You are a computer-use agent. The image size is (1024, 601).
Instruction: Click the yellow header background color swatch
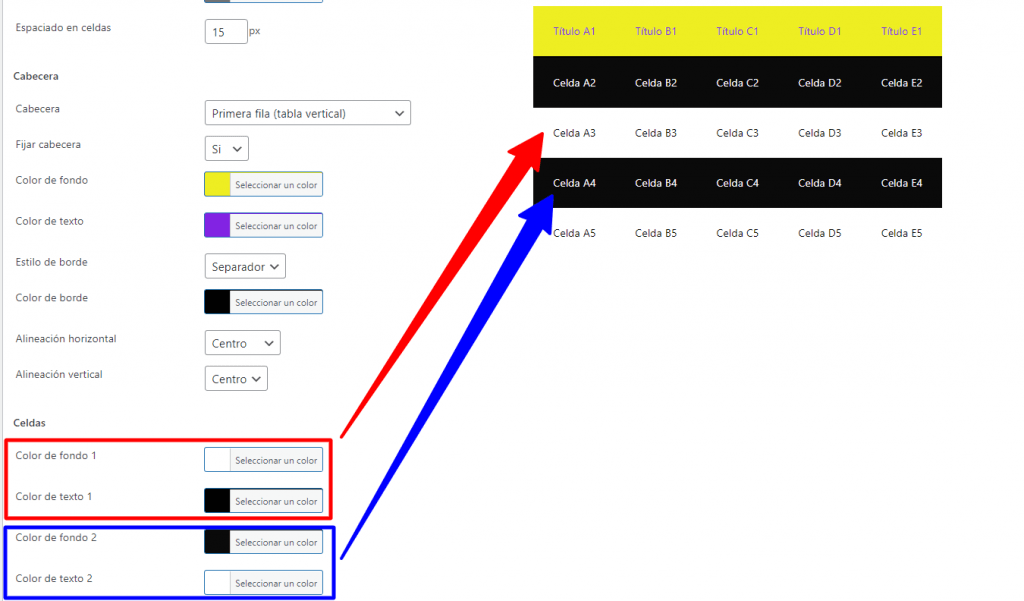click(218, 184)
